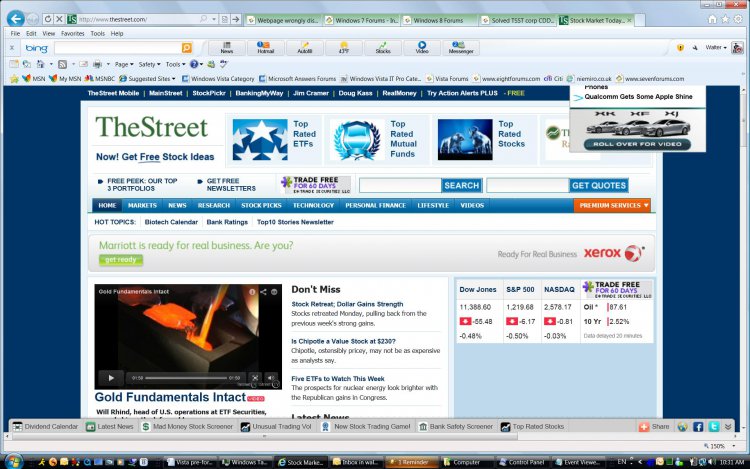Open Messenger from the Bing bar
This screenshot has width=750, height=469.
[461, 48]
